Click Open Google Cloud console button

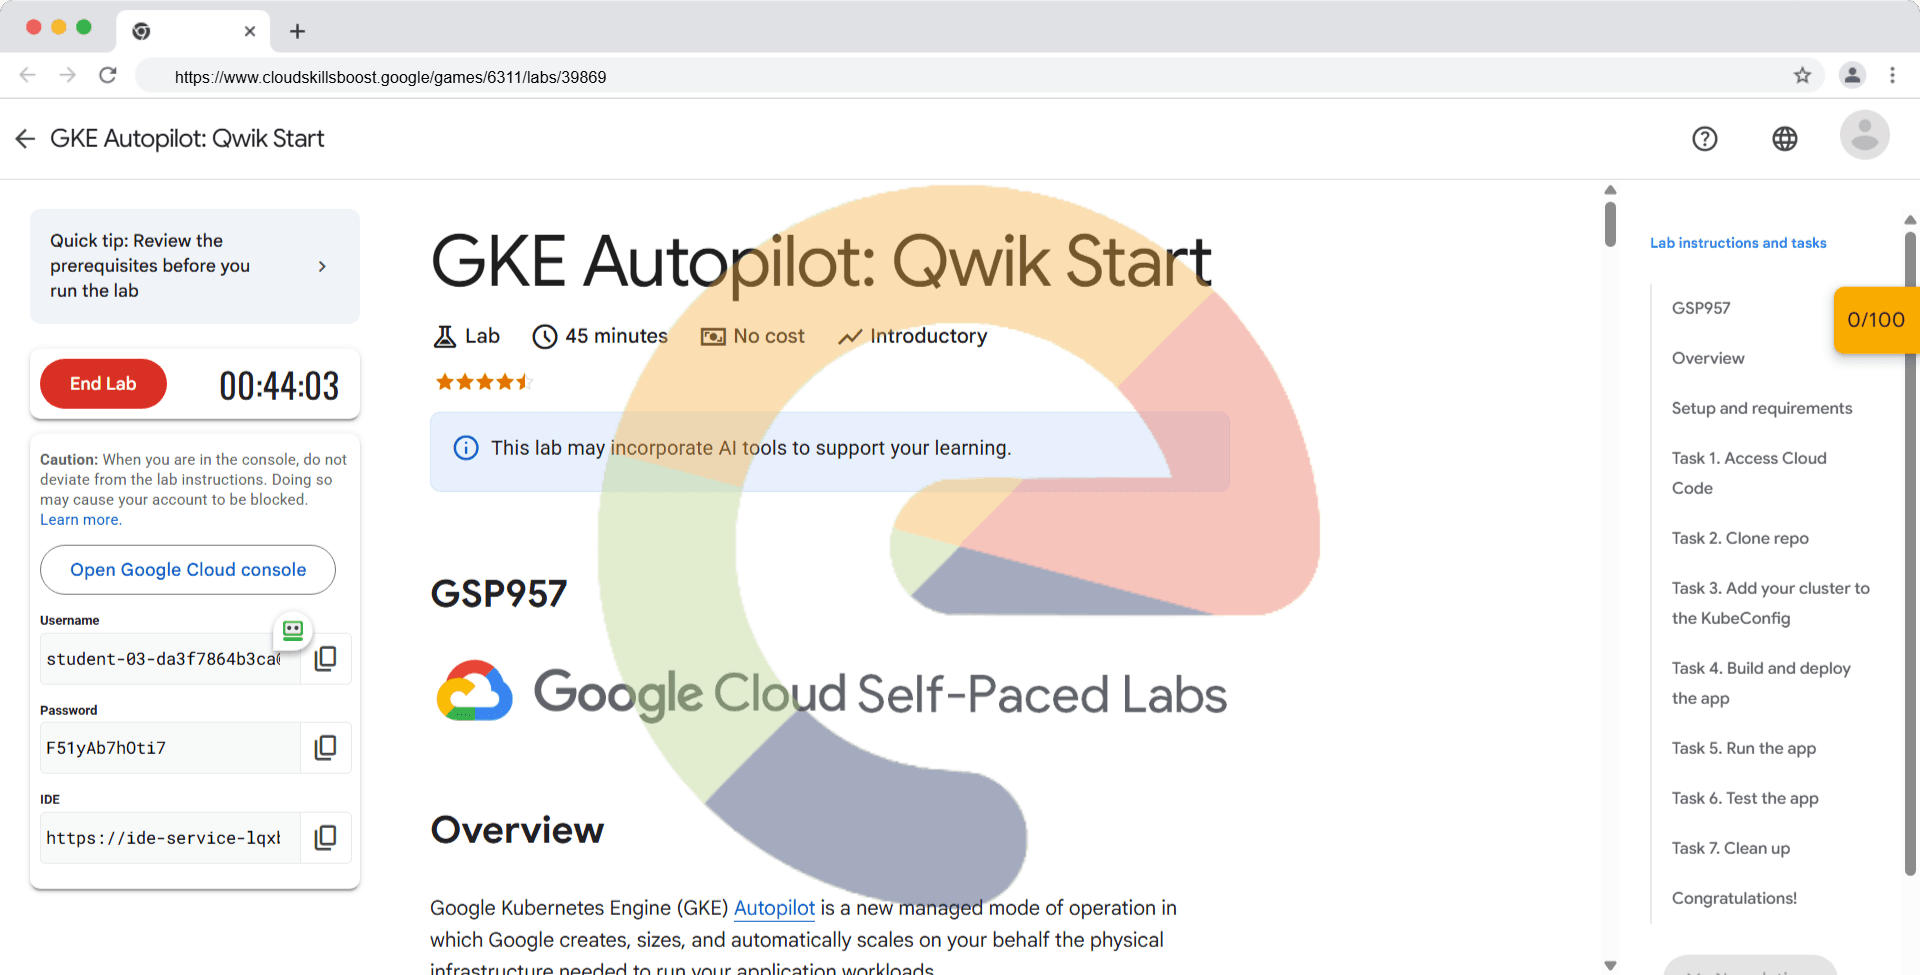coord(188,570)
